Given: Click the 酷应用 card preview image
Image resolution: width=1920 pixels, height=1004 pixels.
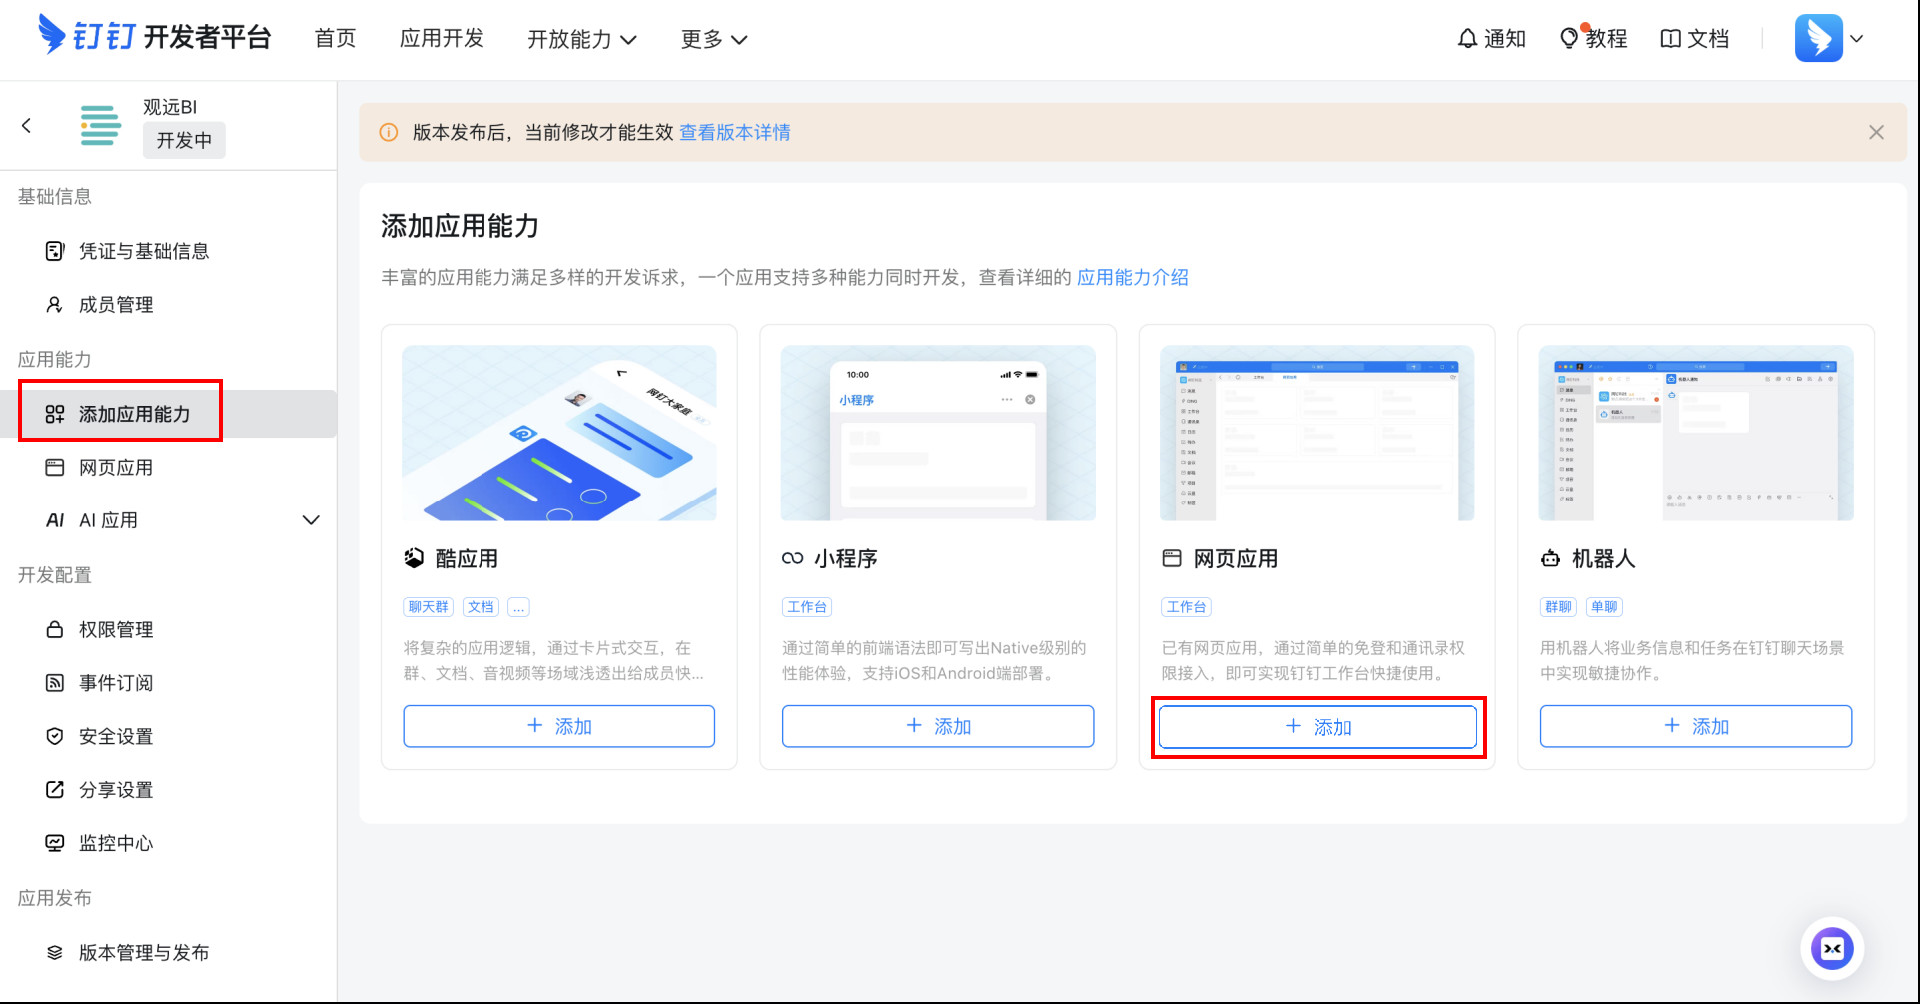Looking at the screenshot, I should point(559,433).
